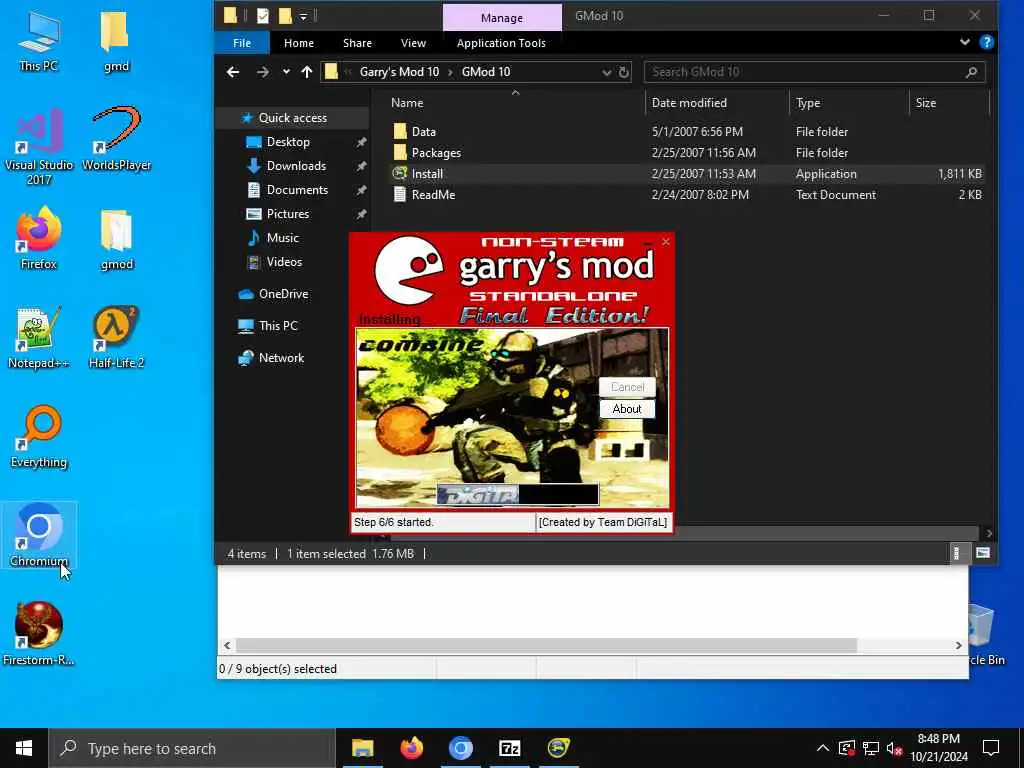This screenshot has height=768, width=1024.
Task: Click the muted volume tray icon
Action: 895,748
